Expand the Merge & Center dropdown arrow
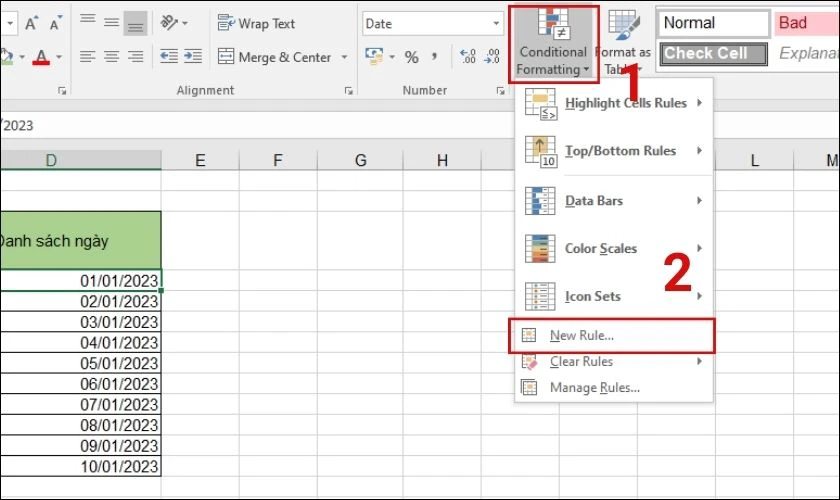The height and width of the screenshot is (500, 840). coord(344,57)
